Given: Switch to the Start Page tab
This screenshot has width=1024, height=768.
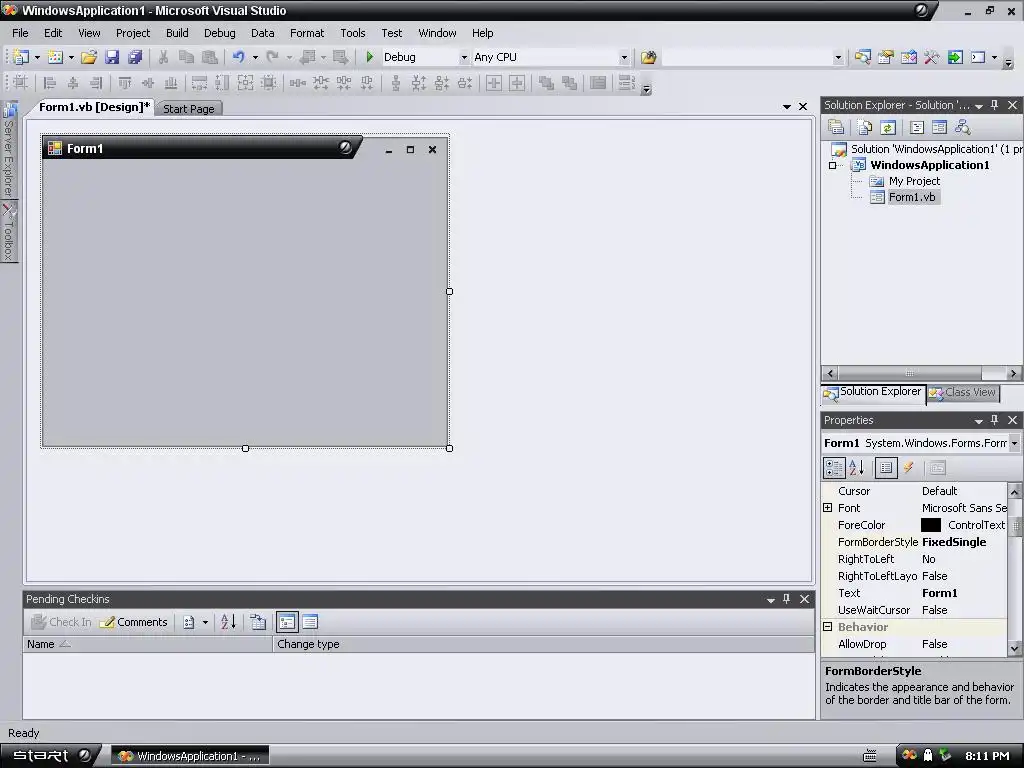Looking at the screenshot, I should coord(189,108).
